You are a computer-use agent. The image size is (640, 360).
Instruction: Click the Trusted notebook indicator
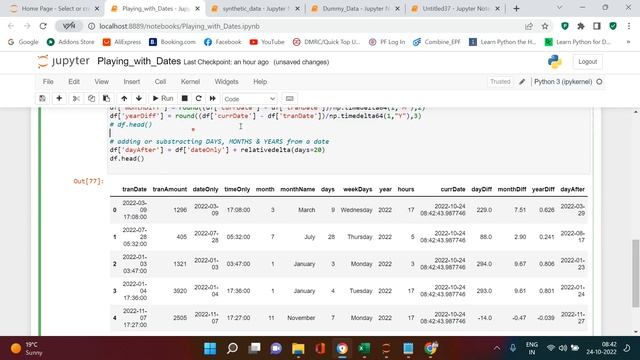tap(500, 82)
